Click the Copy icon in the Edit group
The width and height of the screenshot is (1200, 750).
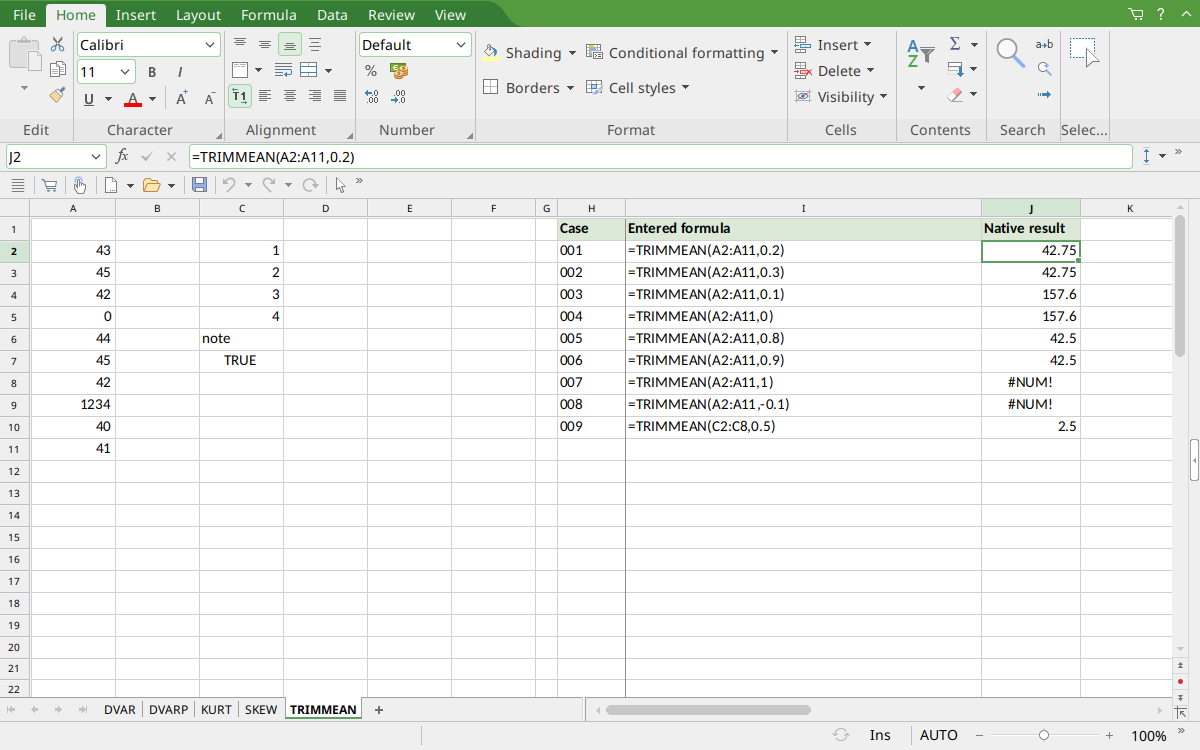[x=57, y=70]
